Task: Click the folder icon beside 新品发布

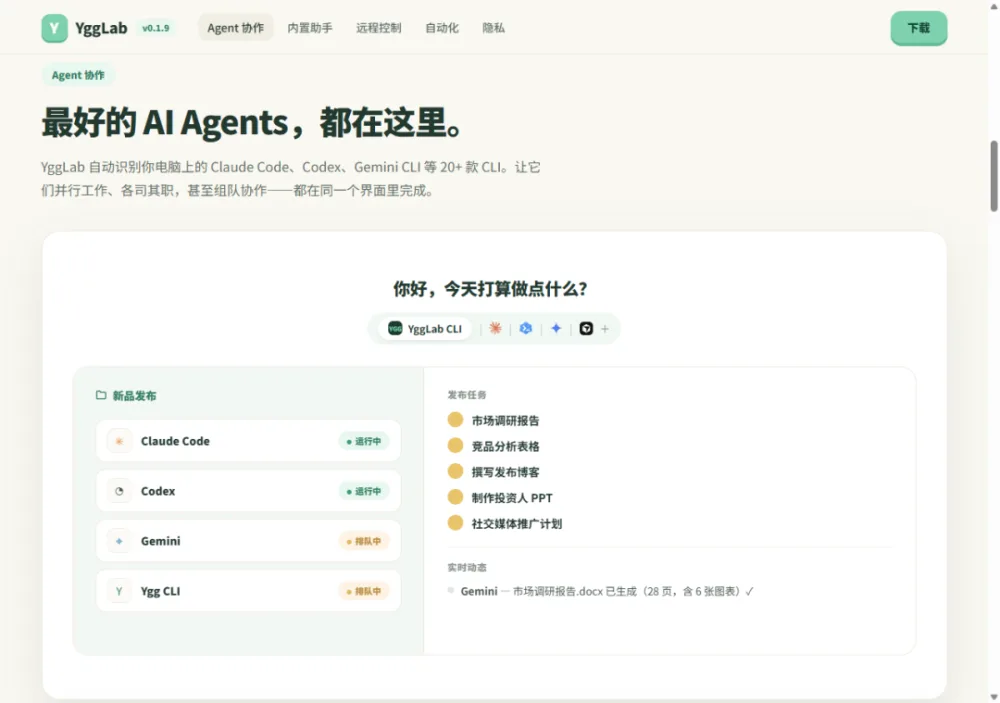Action: coord(101,396)
